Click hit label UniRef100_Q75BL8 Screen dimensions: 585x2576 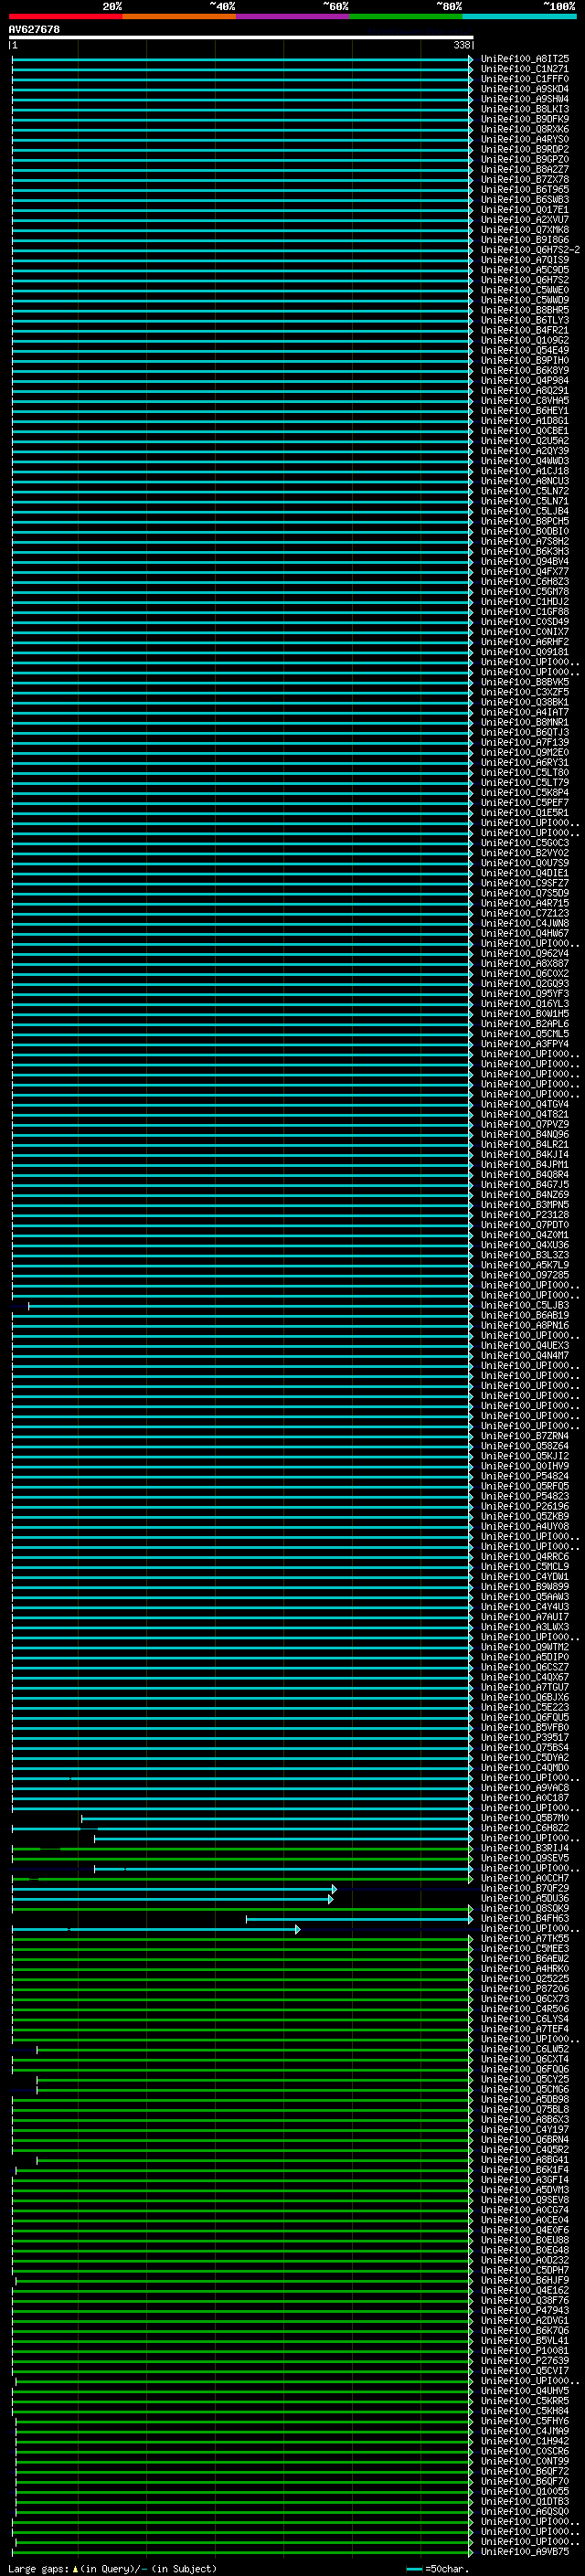point(525,2109)
